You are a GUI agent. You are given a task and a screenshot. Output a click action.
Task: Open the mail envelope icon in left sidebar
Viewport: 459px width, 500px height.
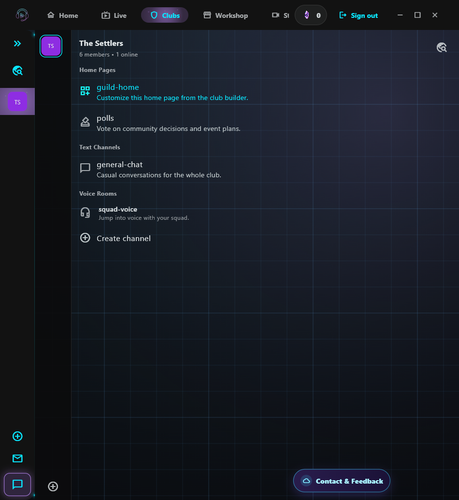(17, 458)
